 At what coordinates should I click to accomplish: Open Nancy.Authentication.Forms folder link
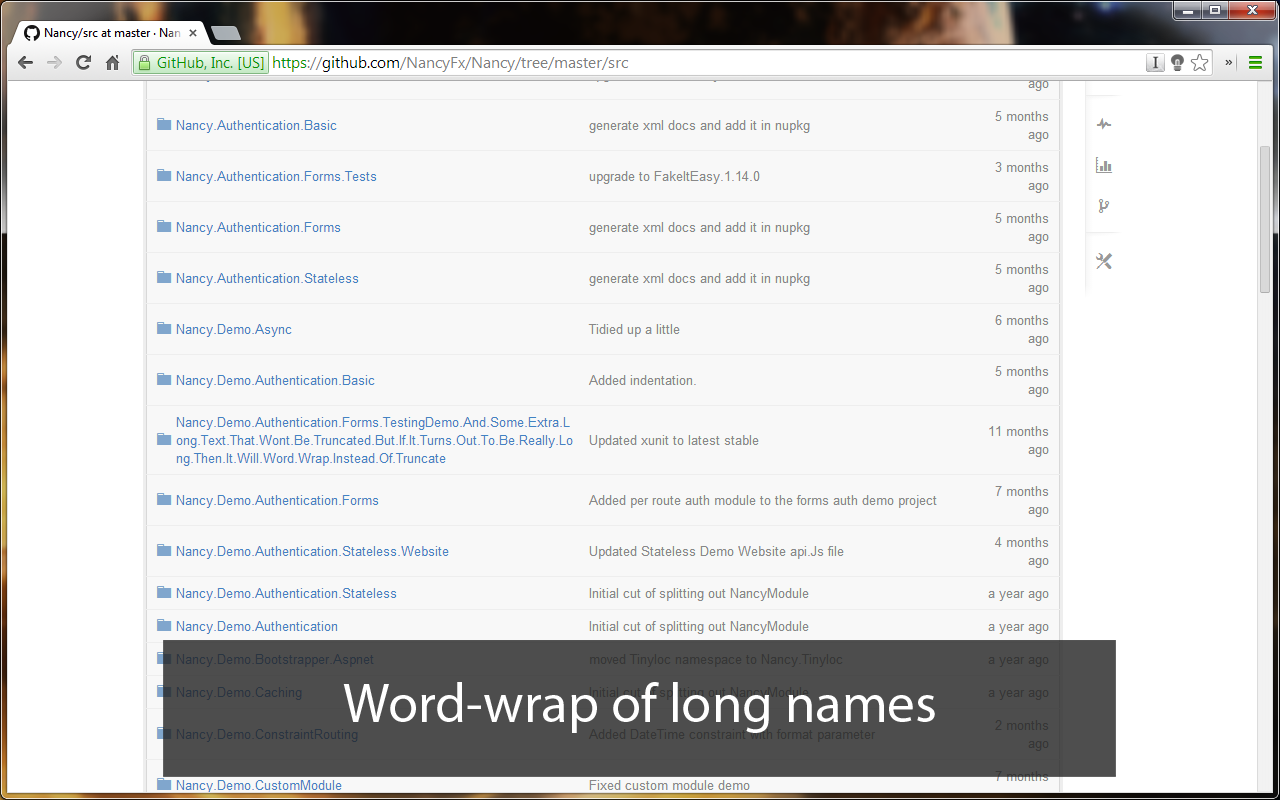click(x=258, y=227)
